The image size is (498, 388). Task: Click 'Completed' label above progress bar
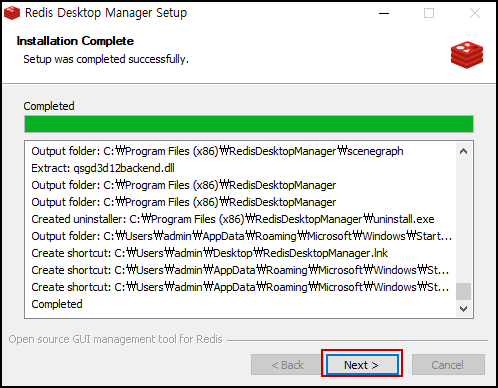(x=49, y=106)
